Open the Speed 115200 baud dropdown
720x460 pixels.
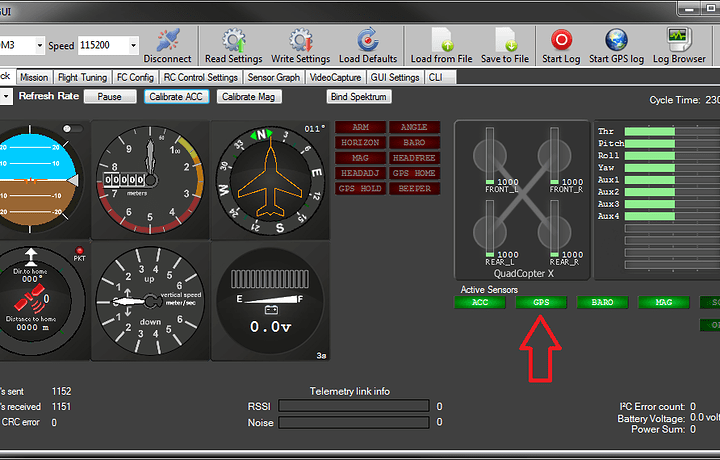tap(133, 45)
